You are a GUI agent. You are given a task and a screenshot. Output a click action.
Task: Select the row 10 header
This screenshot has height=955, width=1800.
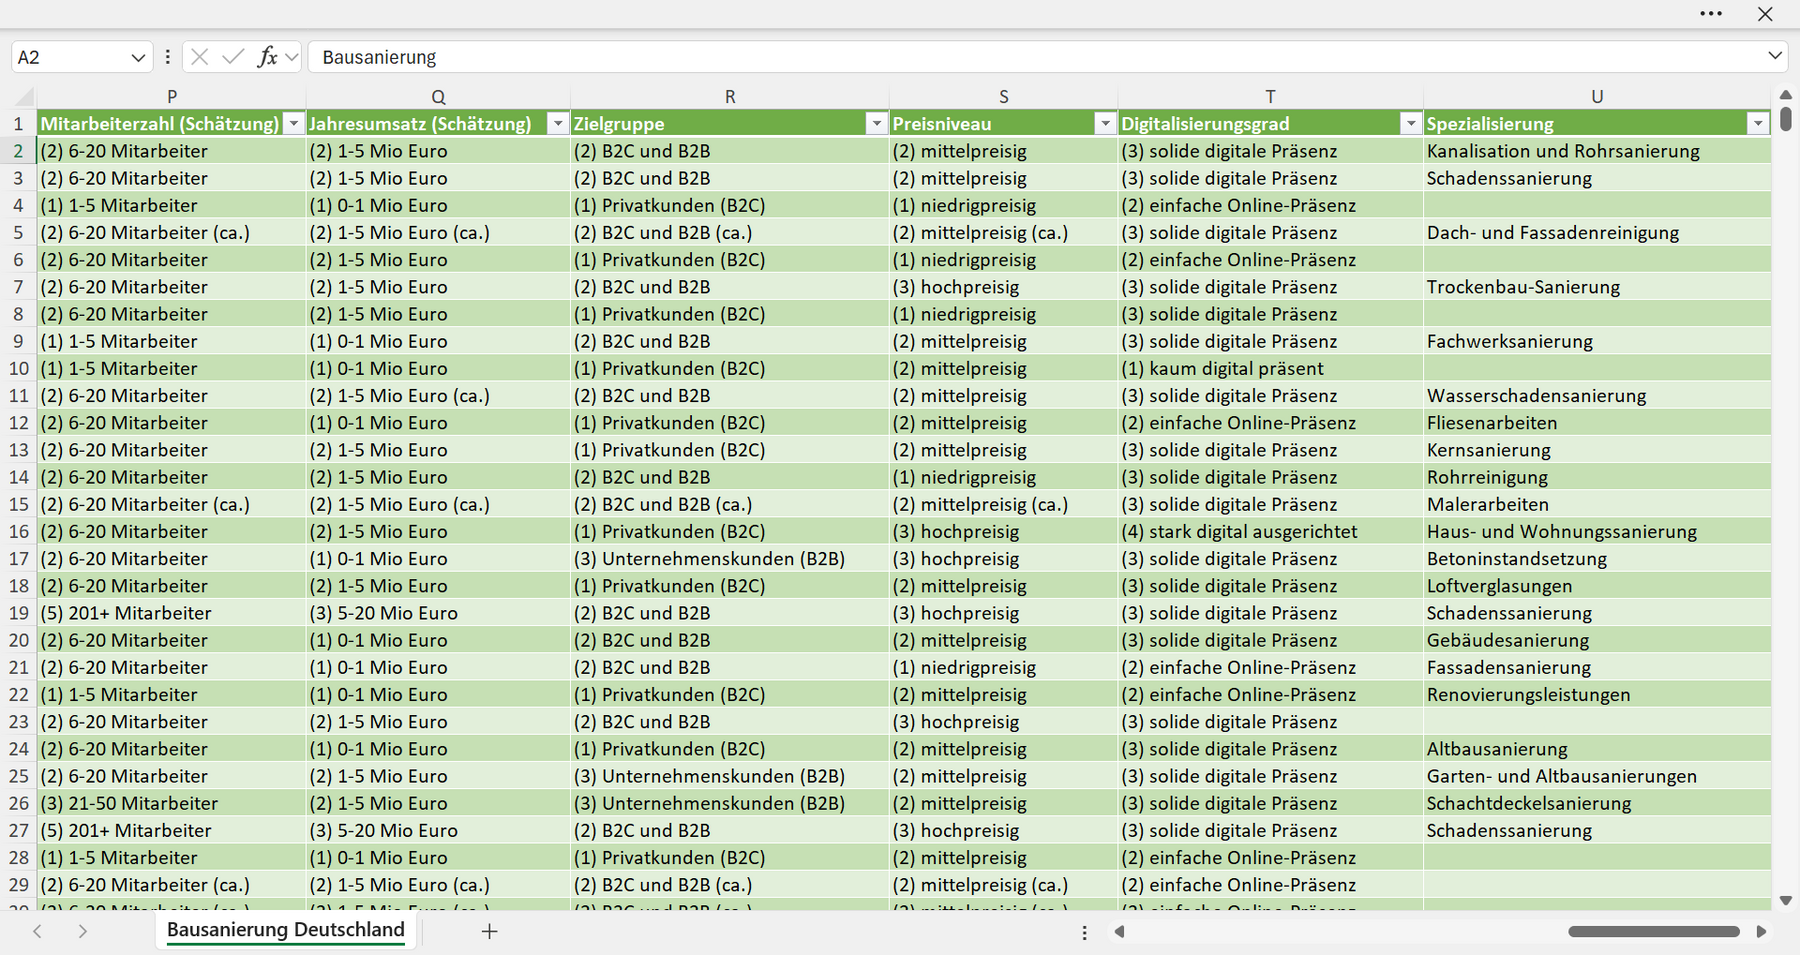19,368
